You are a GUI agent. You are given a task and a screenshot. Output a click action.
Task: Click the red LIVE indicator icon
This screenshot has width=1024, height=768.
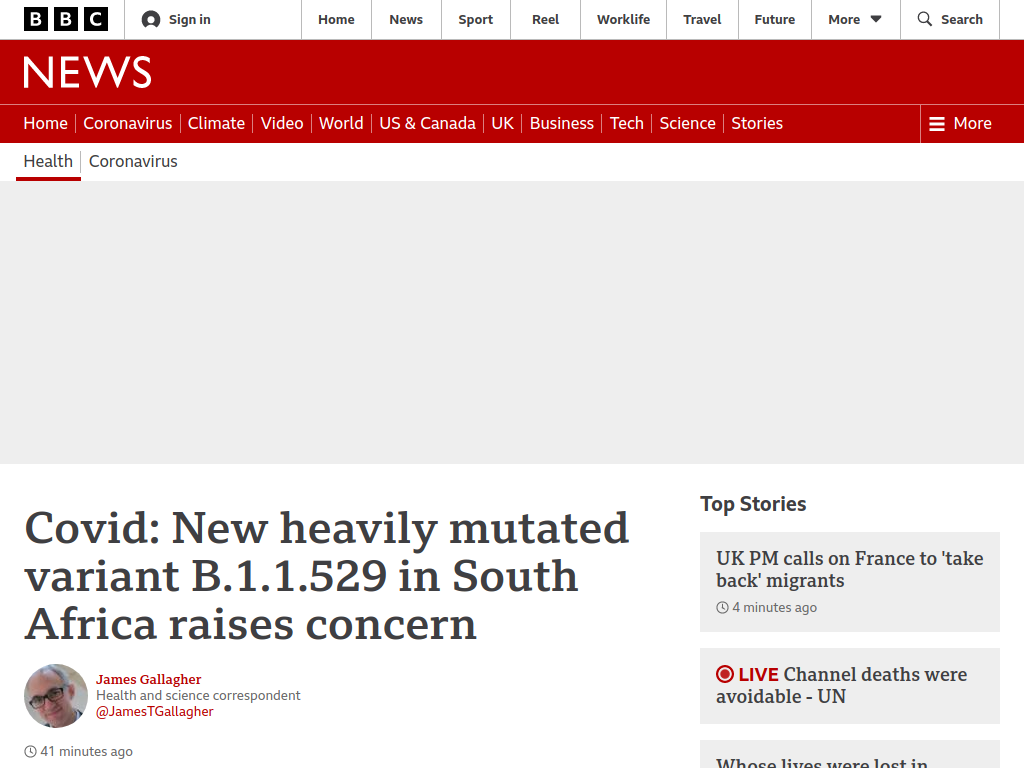(x=725, y=674)
